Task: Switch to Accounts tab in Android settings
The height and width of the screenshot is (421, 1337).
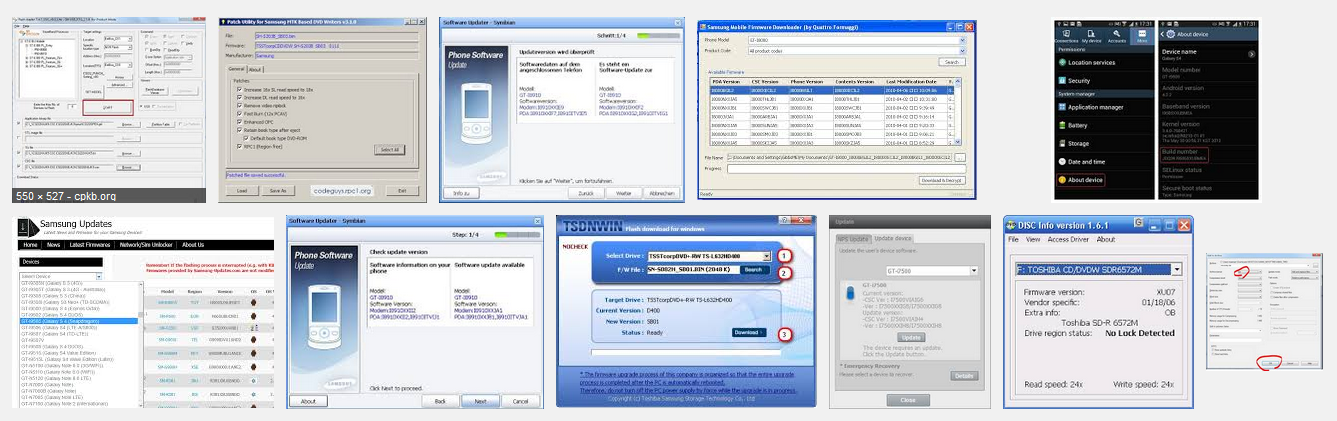Action: coord(1115,37)
